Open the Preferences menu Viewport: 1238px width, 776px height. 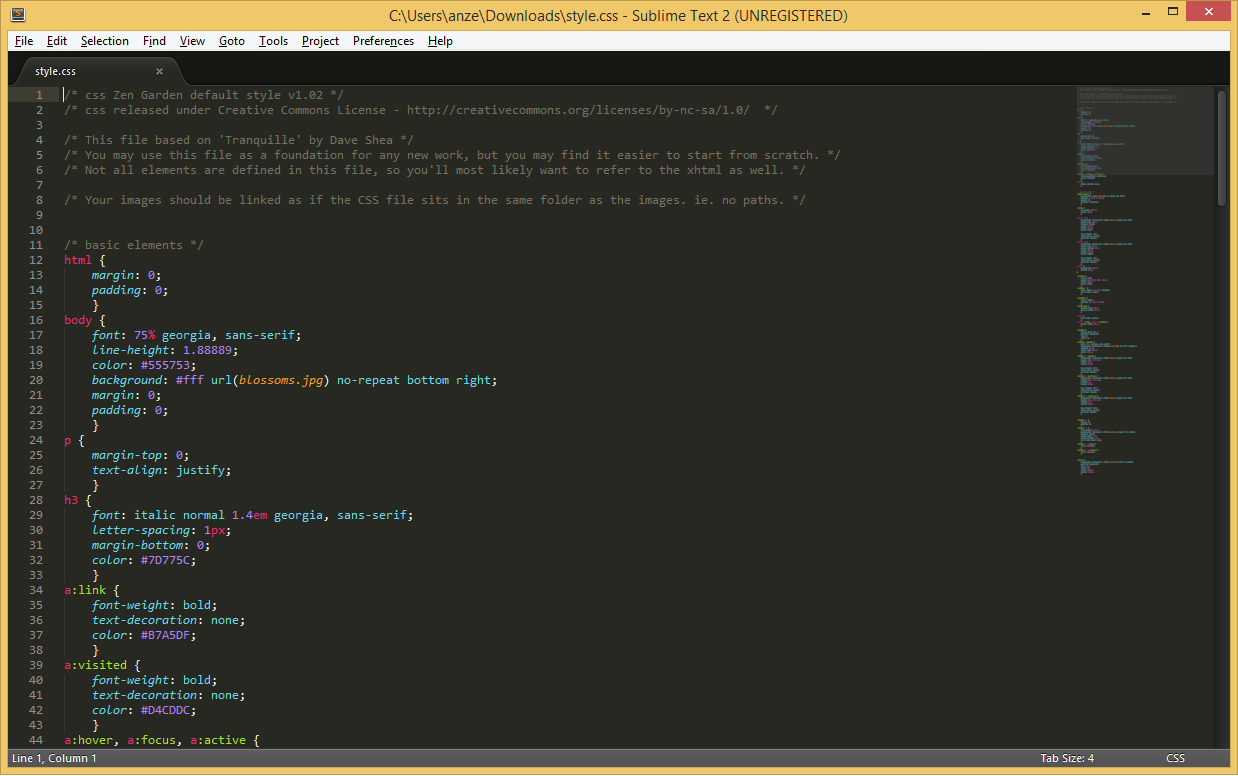pyautogui.click(x=383, y=41)
